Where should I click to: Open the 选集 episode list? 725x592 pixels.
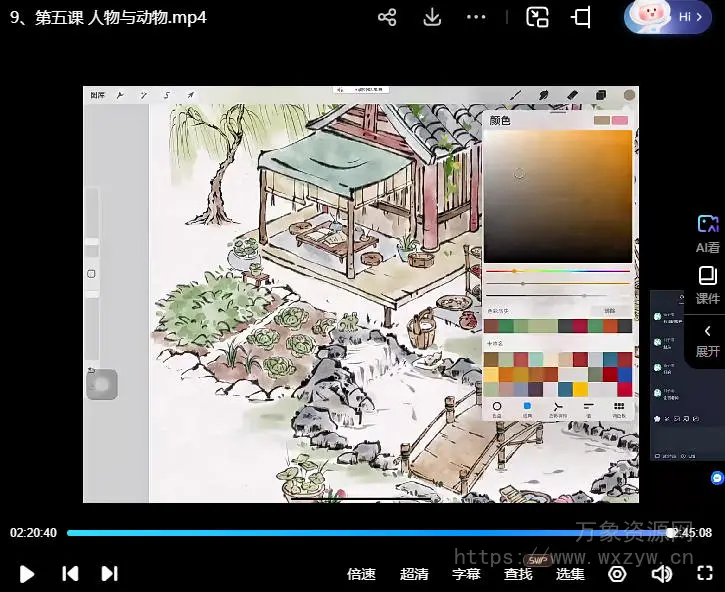(x=570, y=574)
